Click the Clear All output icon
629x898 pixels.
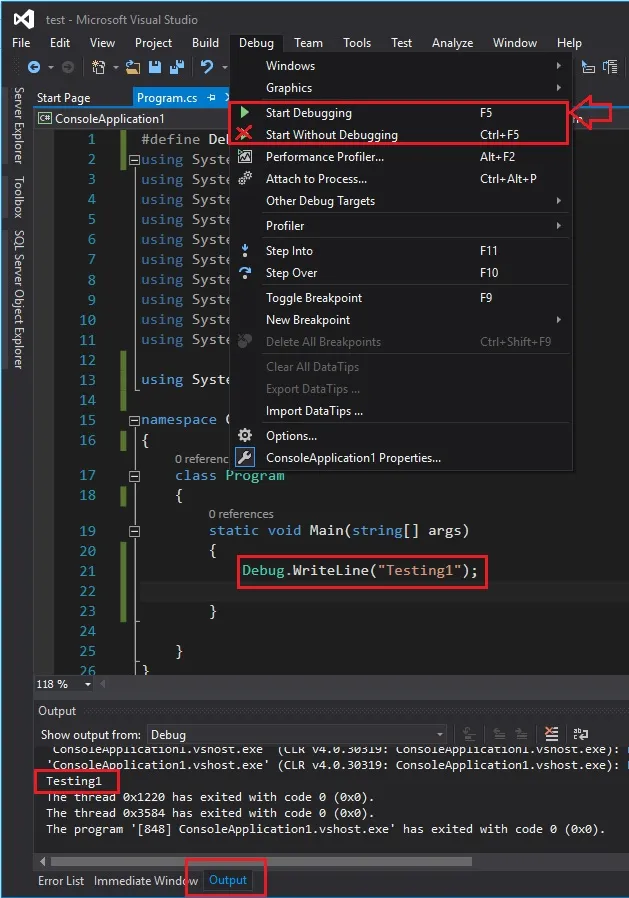tap(551, 734)
